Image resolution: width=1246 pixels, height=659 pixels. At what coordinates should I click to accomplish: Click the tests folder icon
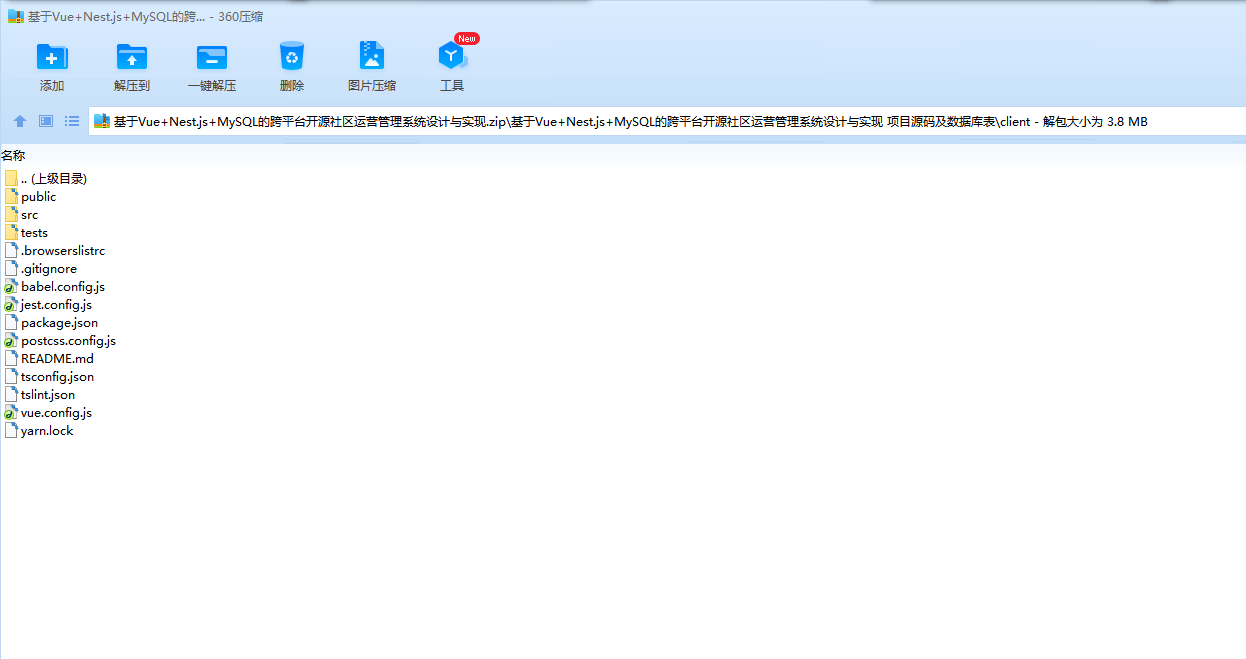click(x=11, y=233)
